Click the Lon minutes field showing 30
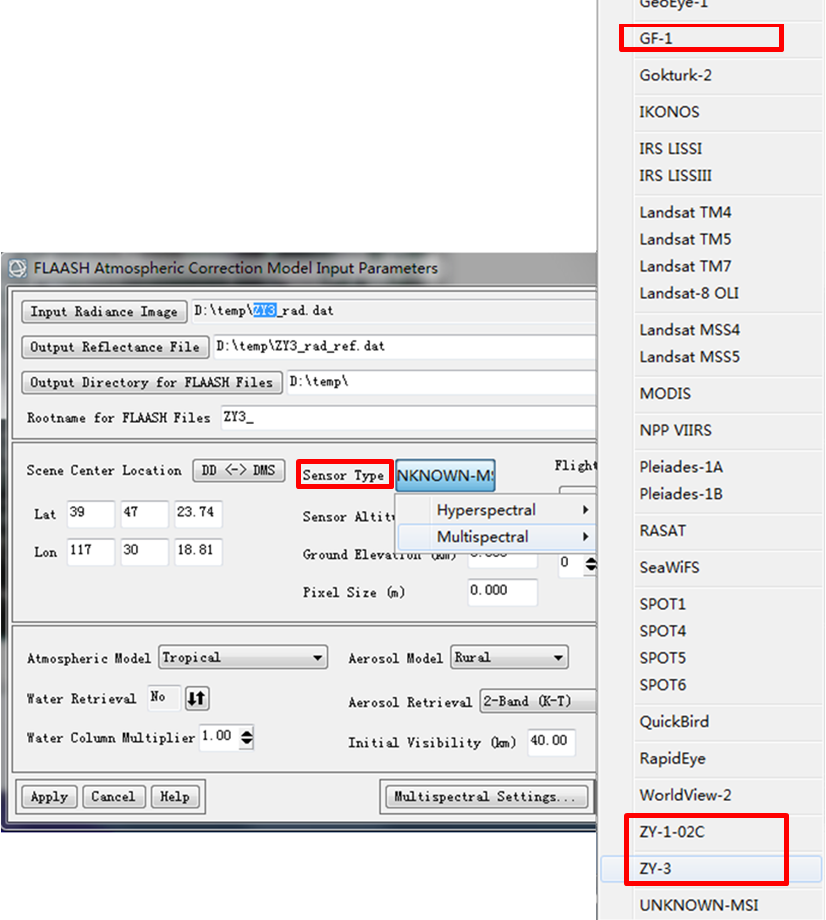Image resolution: width=826 pixels, height=920 pixels. (x=144, y=552)
